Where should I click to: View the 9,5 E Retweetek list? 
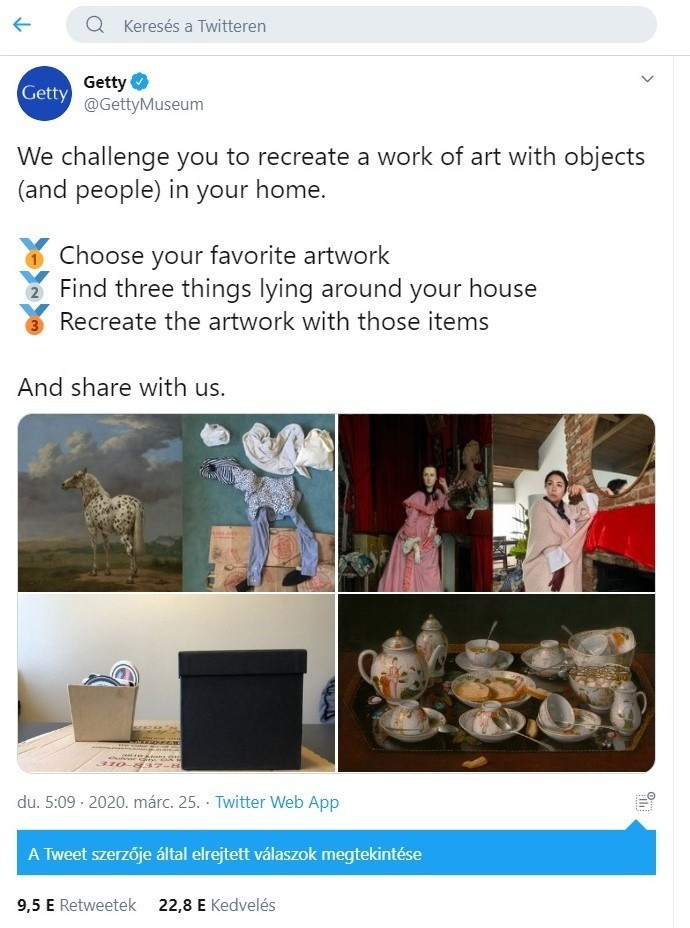(x=76, y=905)
